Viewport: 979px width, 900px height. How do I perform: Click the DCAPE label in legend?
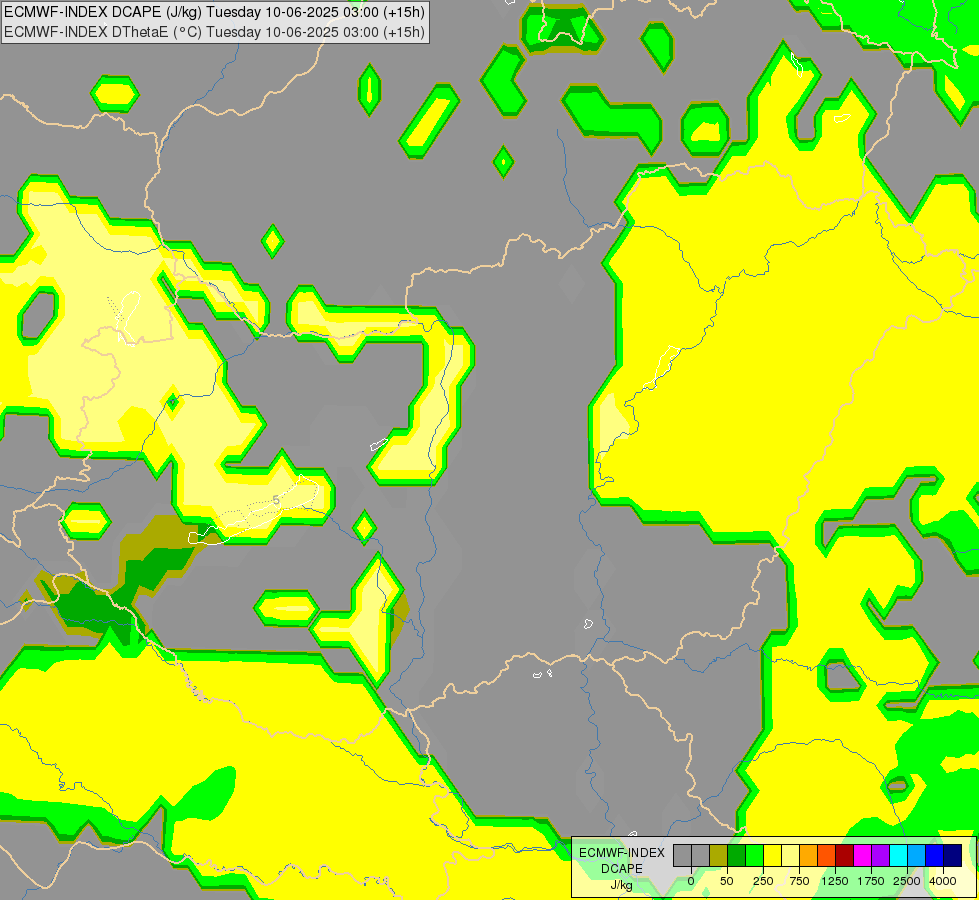pyautogui.click(x=622, y=869)
